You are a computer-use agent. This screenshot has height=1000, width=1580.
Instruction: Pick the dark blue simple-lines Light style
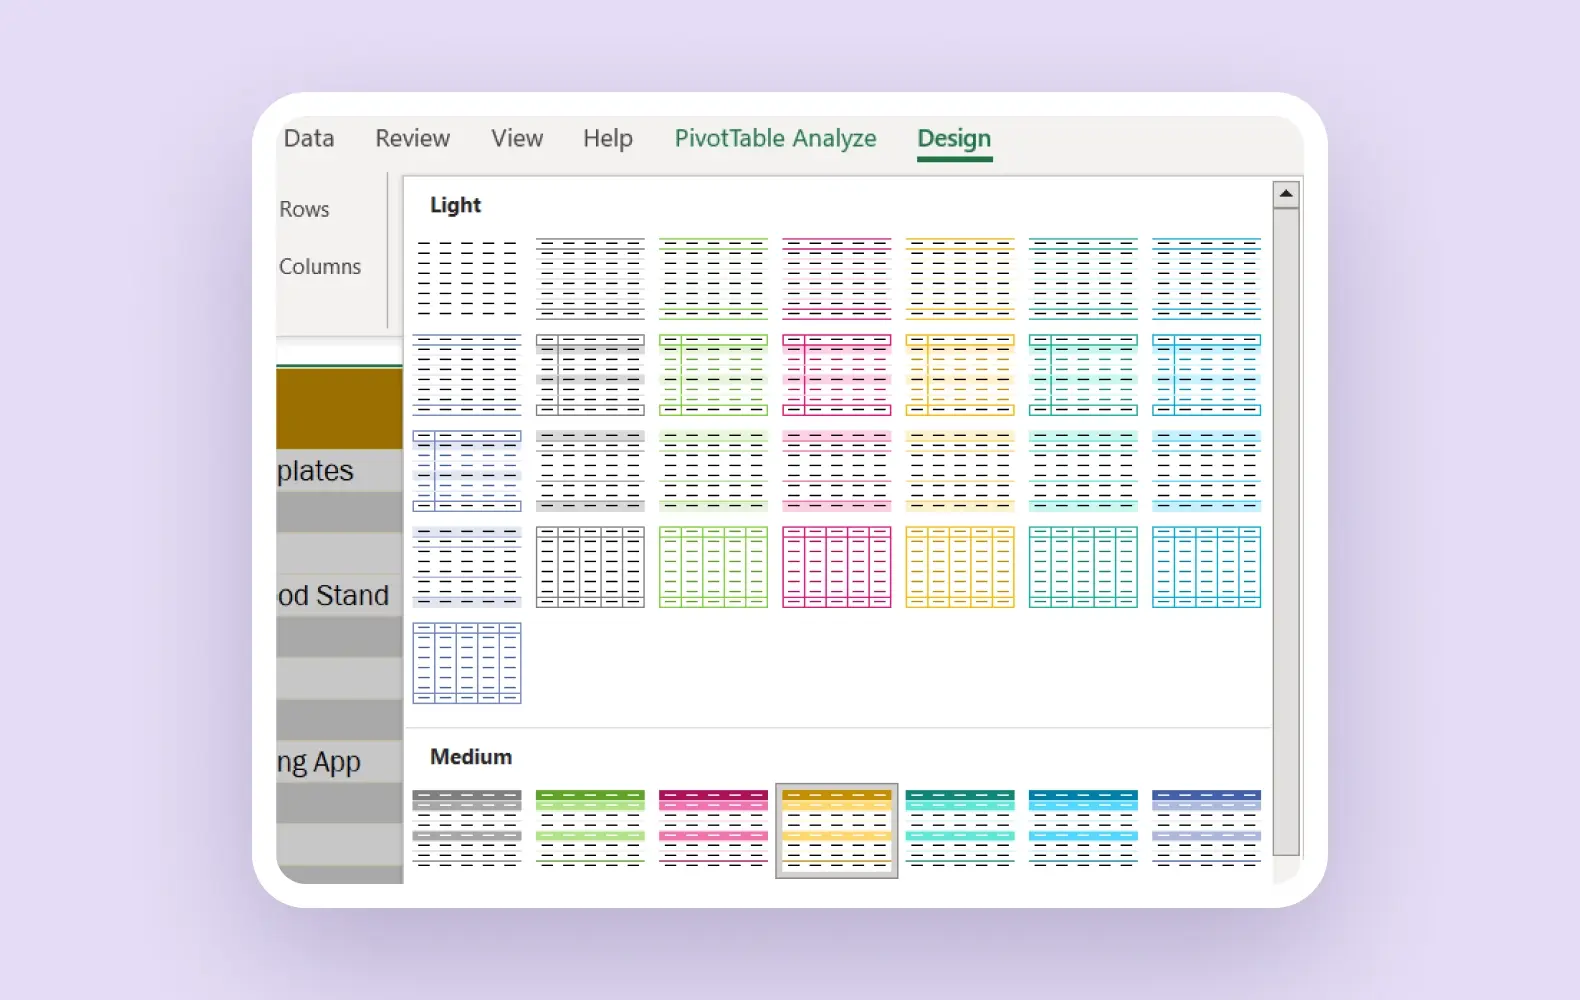coord(467,375)
